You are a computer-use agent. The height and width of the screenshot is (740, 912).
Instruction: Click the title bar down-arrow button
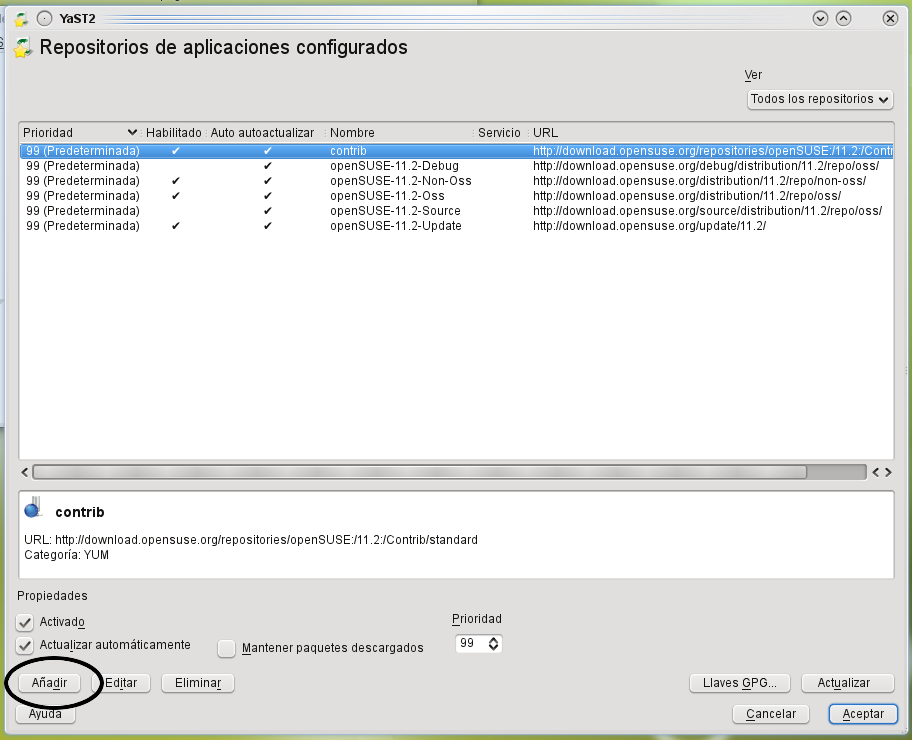(820, 19)
